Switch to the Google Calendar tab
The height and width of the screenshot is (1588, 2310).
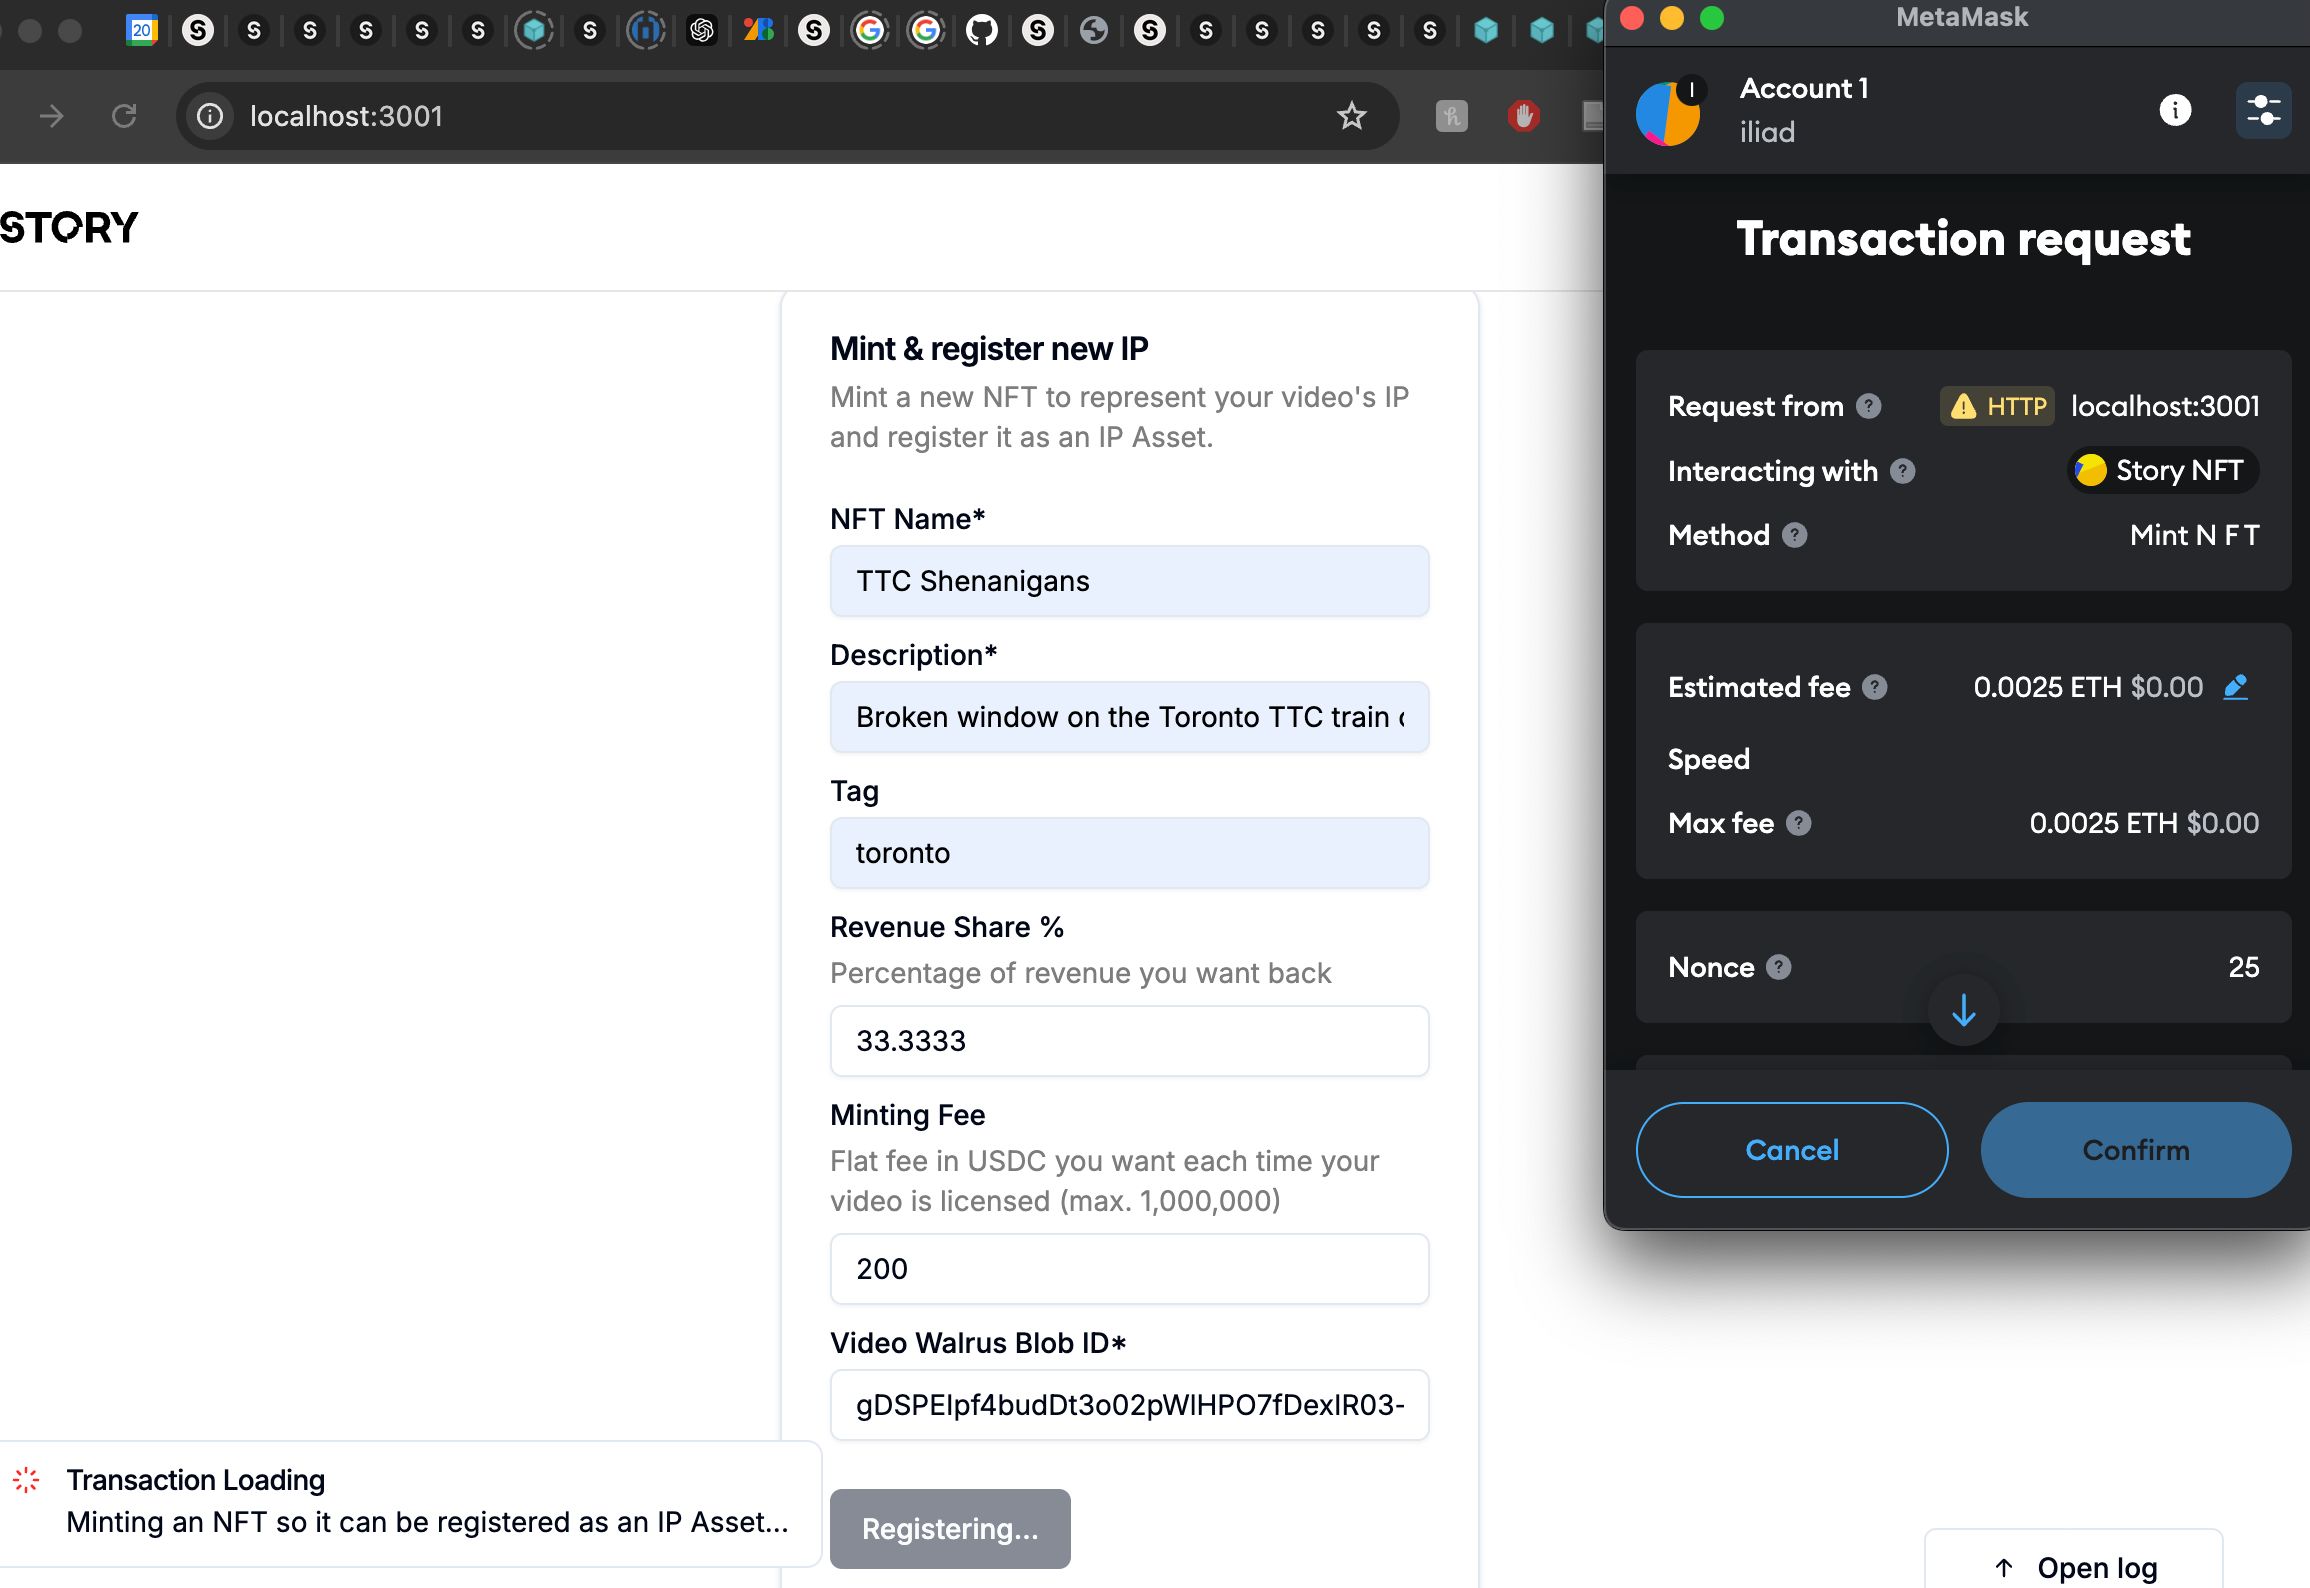(142, 30)
